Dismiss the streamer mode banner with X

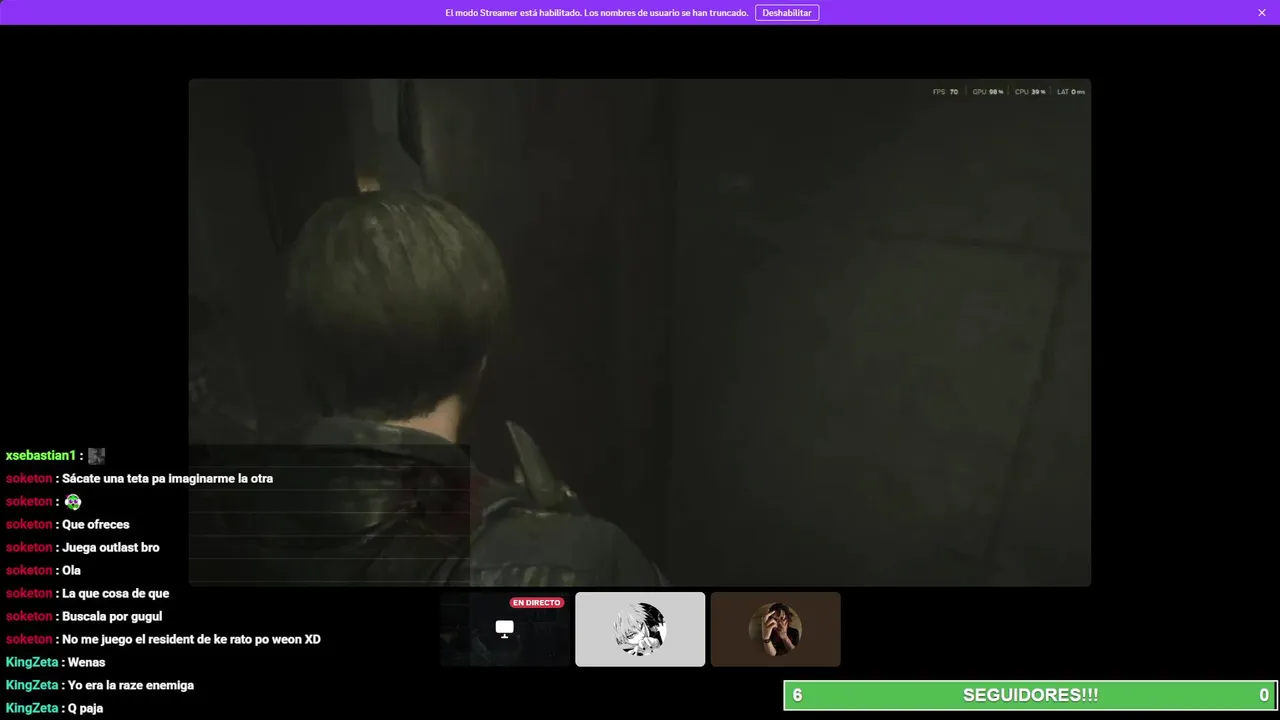point(1262,13)
